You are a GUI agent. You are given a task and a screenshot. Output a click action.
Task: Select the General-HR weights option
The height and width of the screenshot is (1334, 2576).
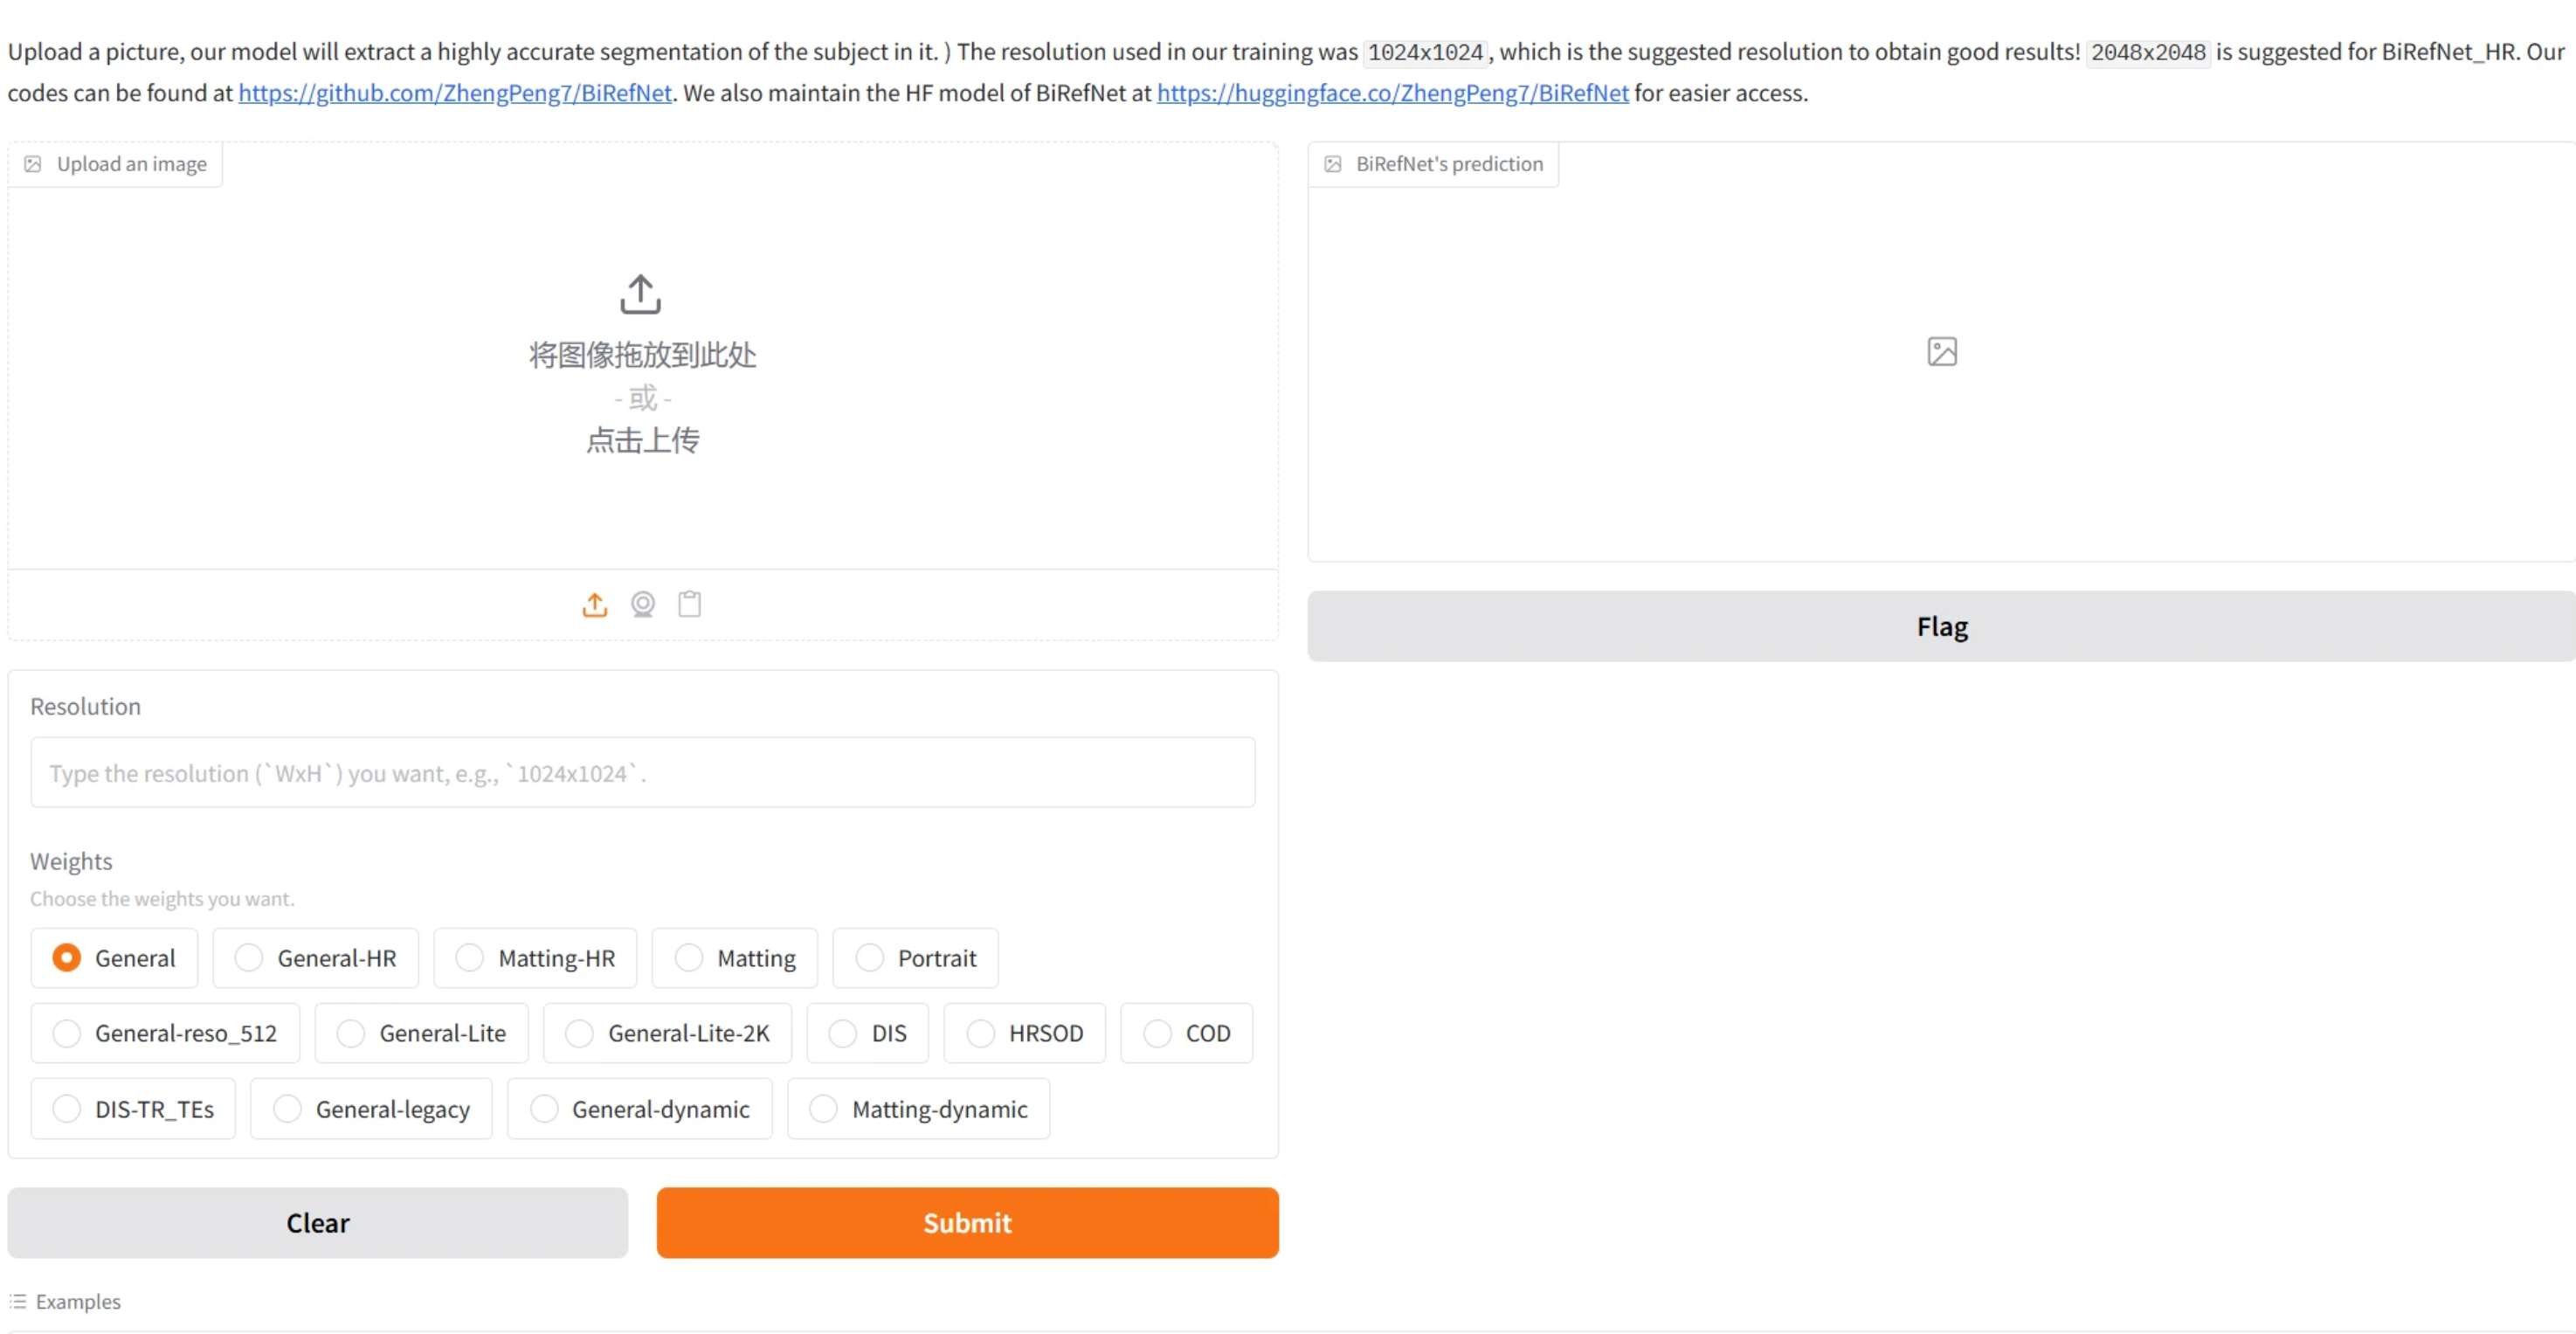[x=249, y=958]
